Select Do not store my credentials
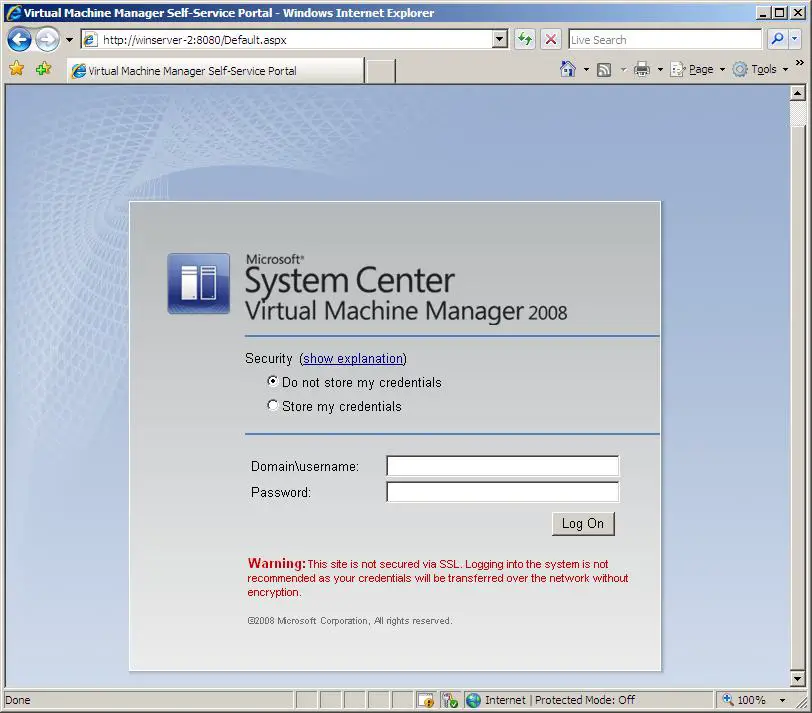 click(272, 382)
